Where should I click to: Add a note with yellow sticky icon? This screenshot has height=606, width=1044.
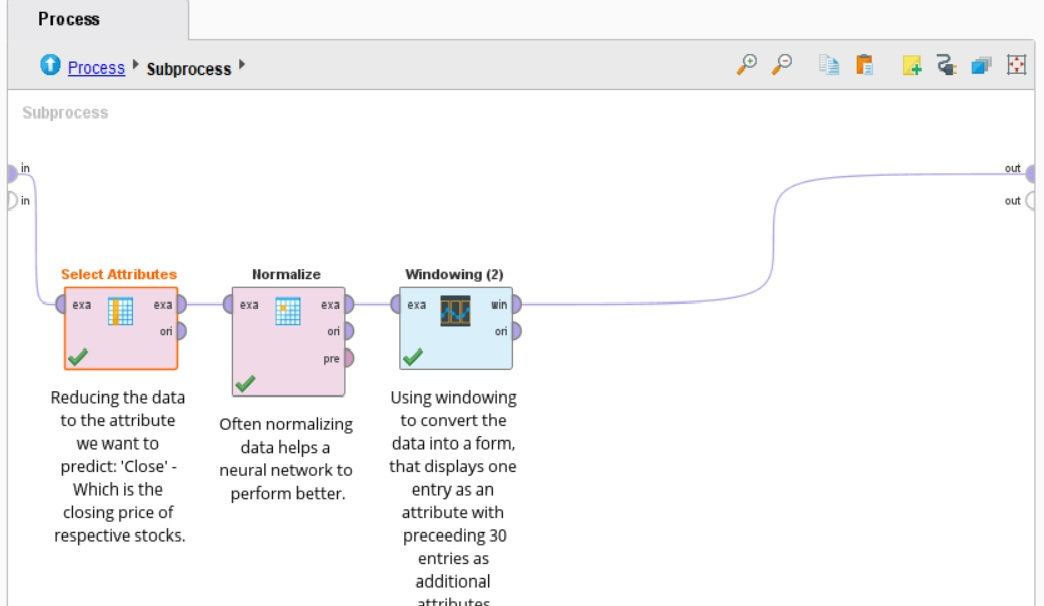[x=912, y=65]
